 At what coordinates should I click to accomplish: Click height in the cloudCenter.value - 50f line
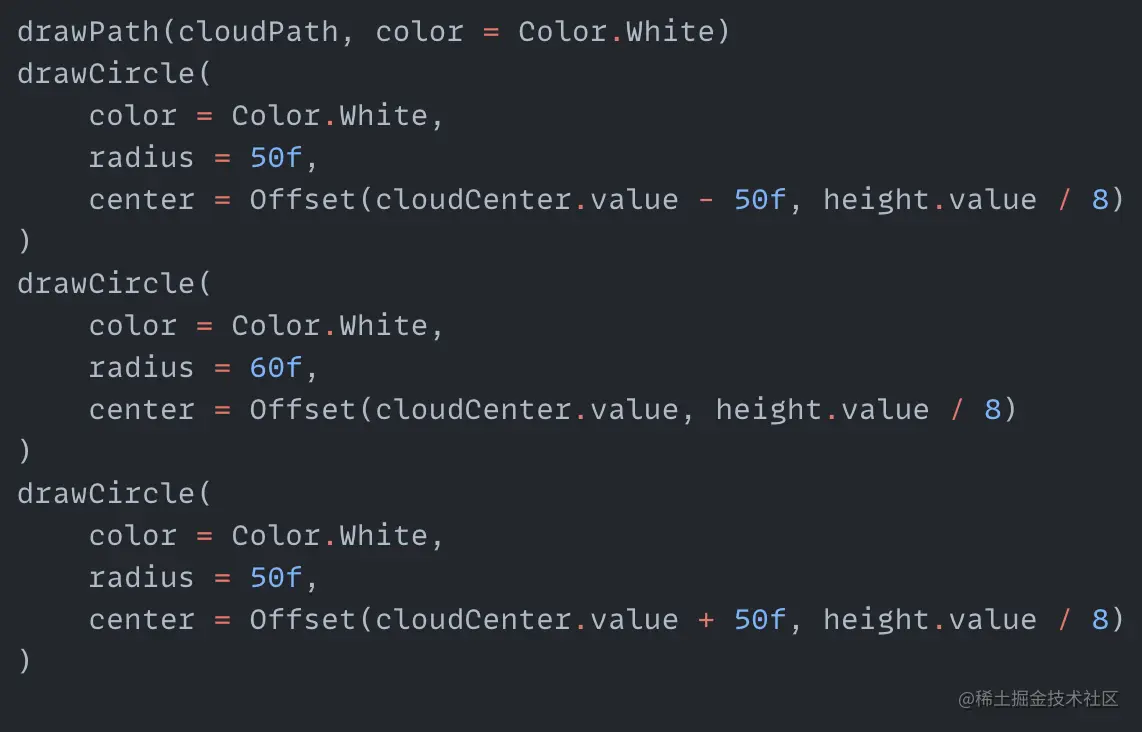(x=877, y=200)
